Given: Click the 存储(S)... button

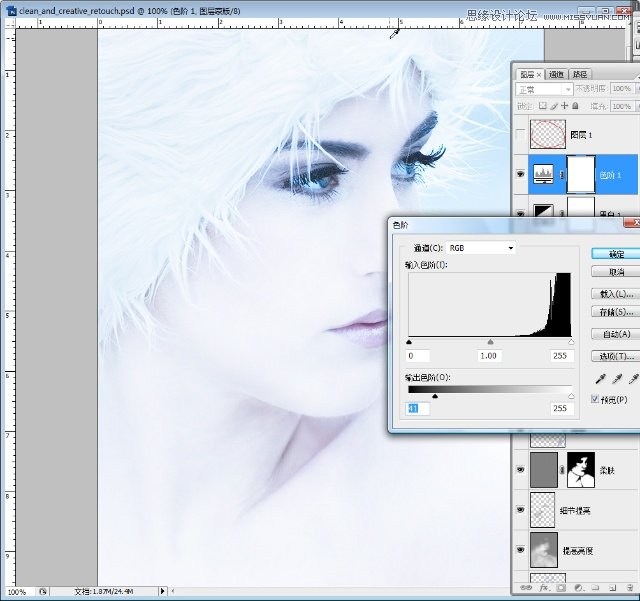Looking at the screenshot, I should [616, 312].
